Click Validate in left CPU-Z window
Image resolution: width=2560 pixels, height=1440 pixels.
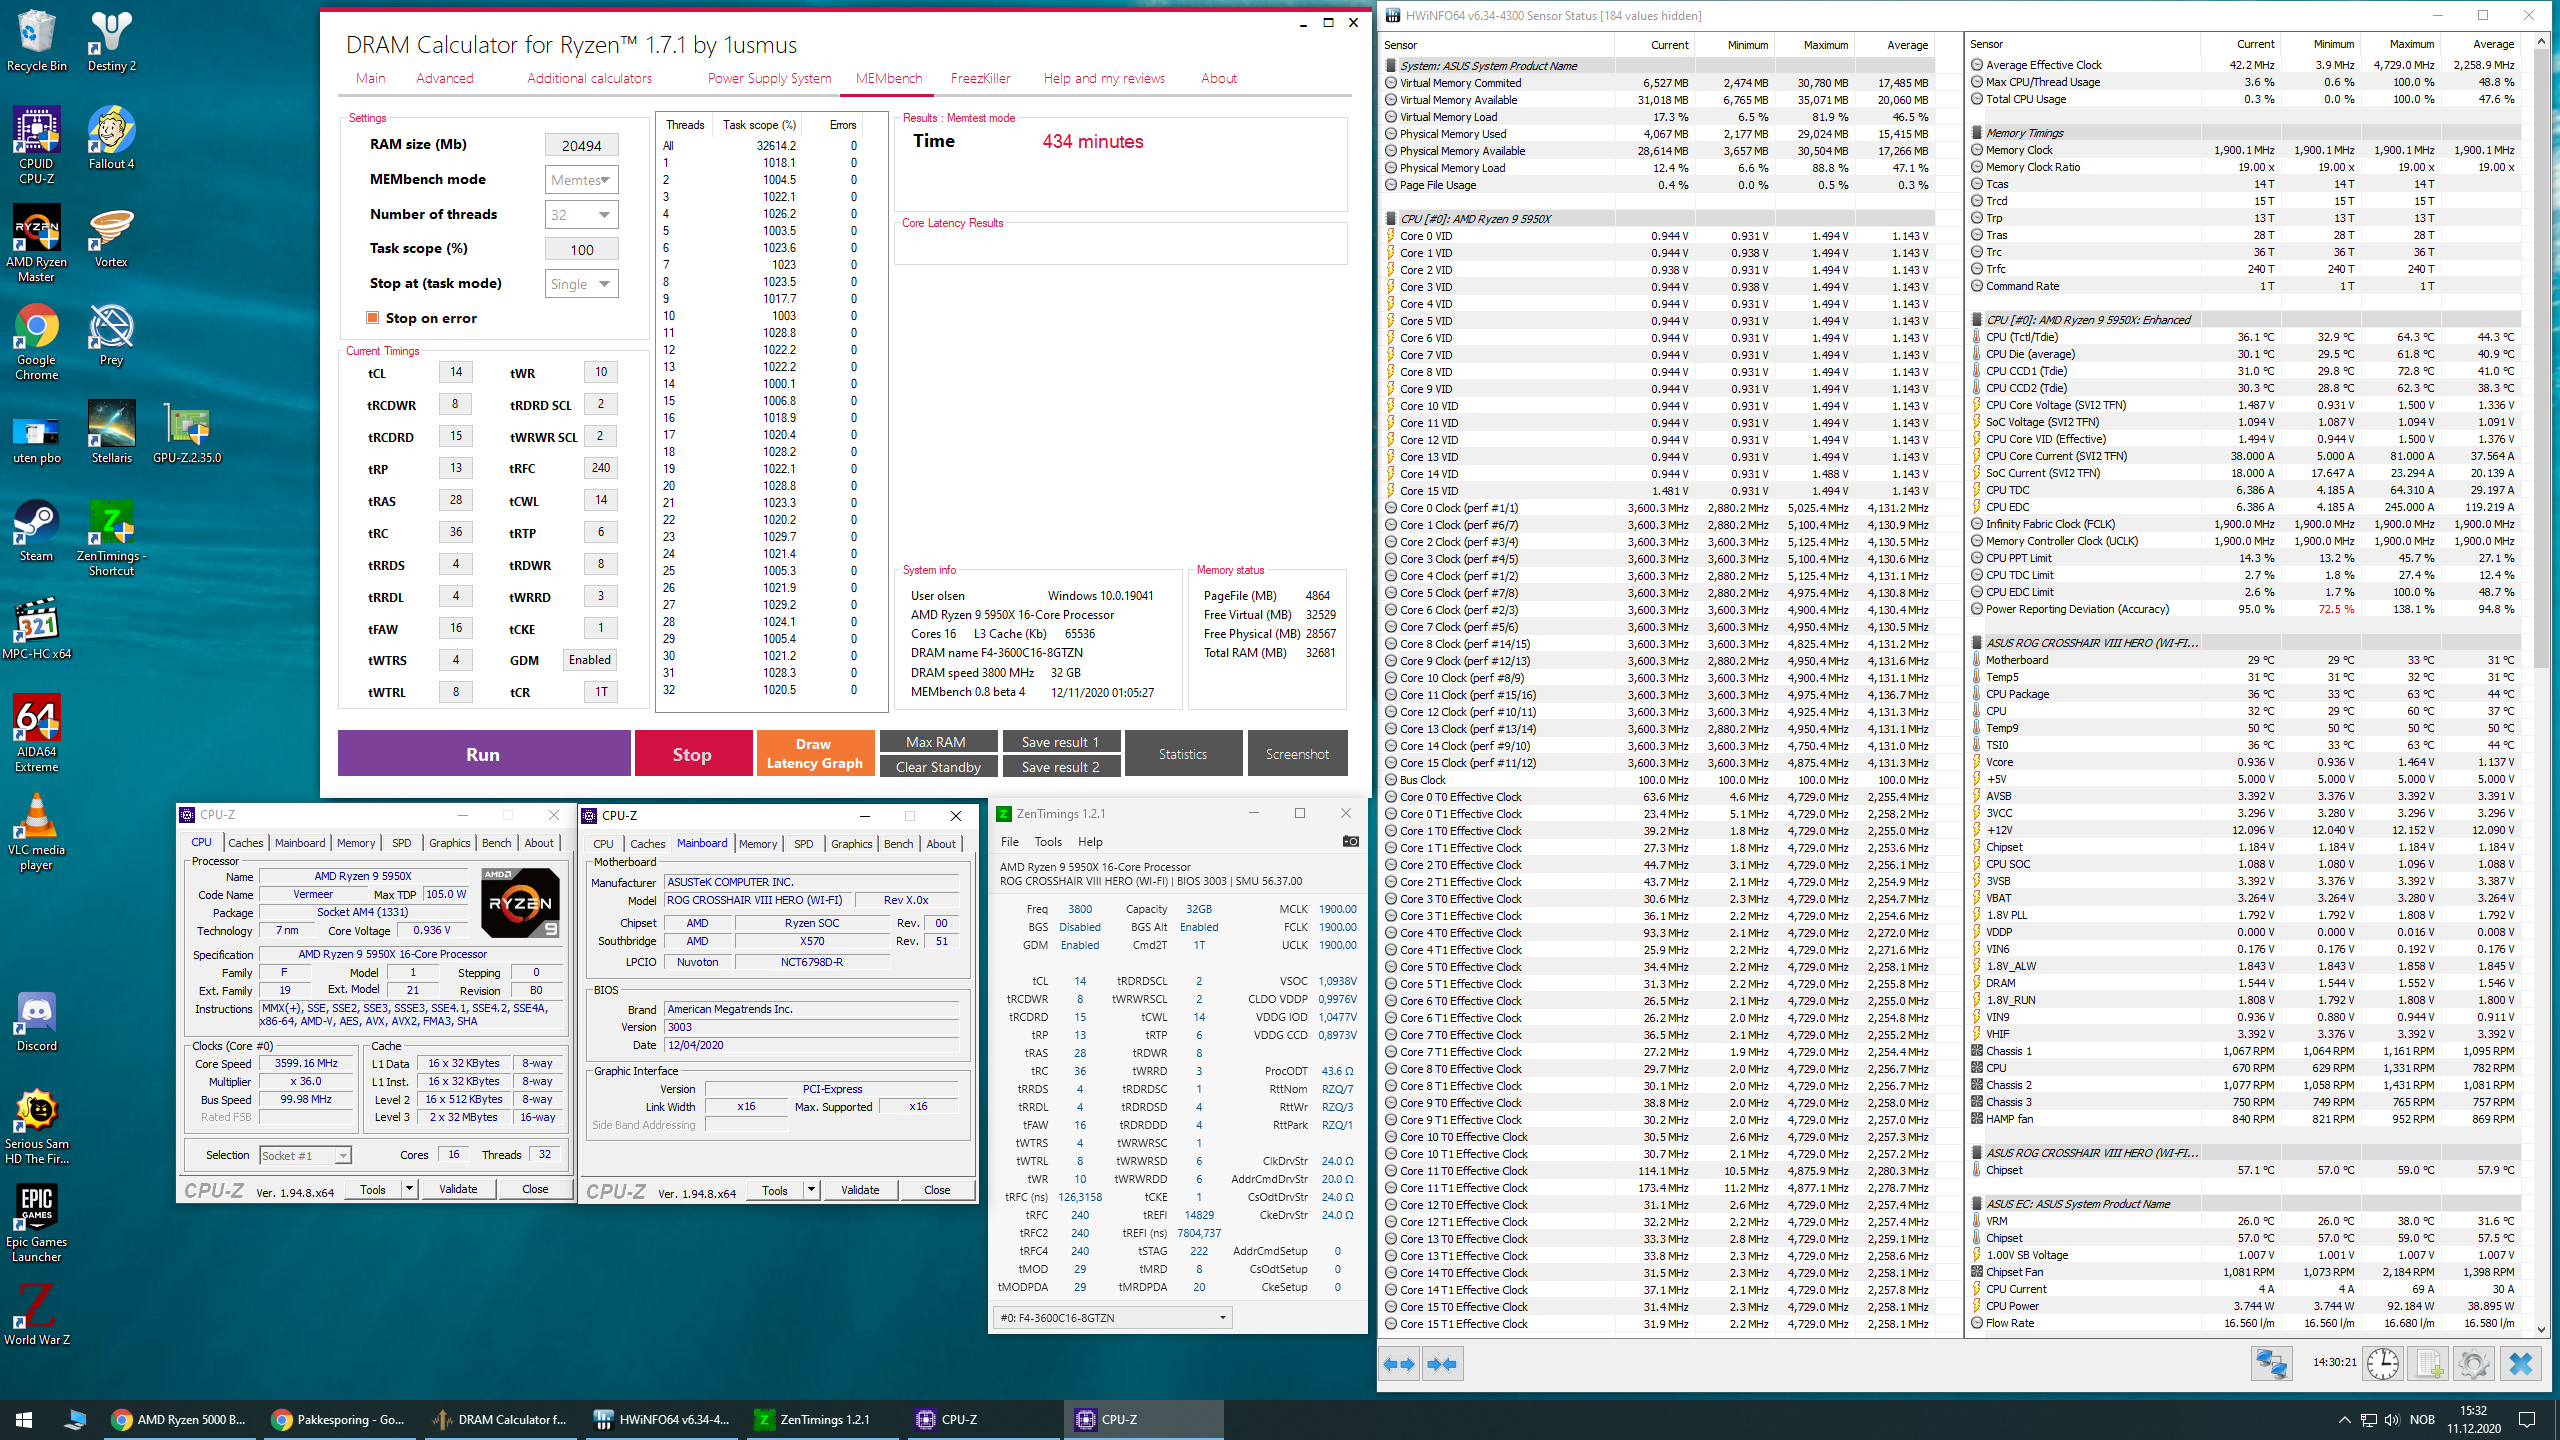[458, 1189]
